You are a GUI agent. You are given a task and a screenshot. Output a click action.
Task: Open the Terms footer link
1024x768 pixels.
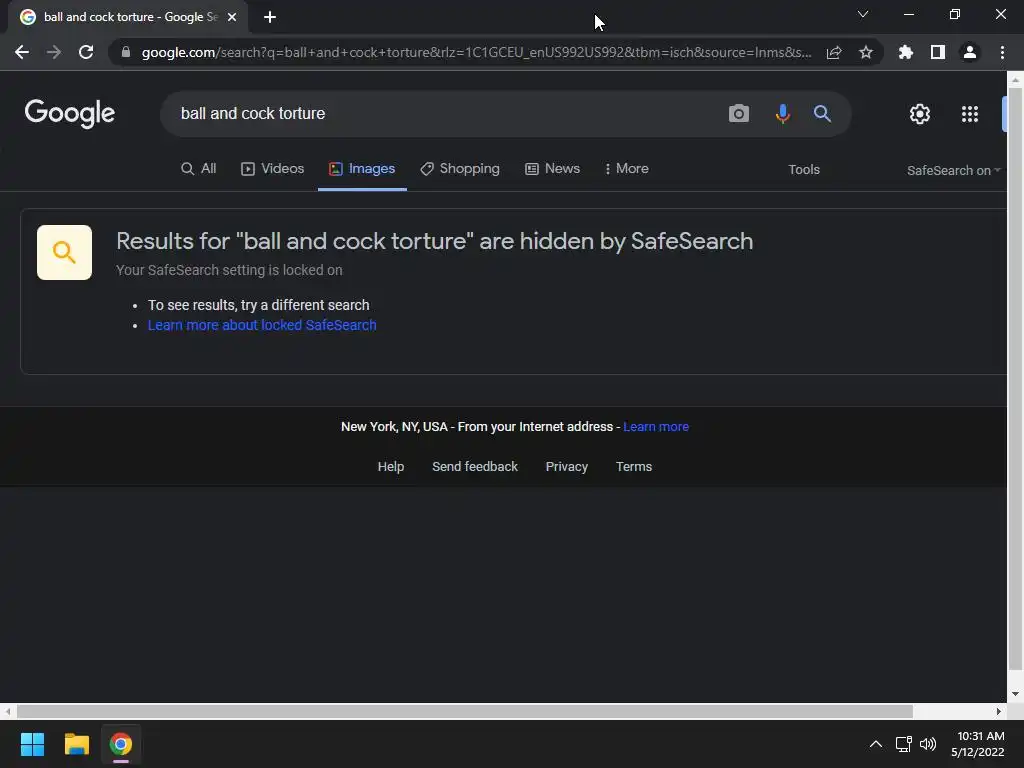click(x=634, y=467)
